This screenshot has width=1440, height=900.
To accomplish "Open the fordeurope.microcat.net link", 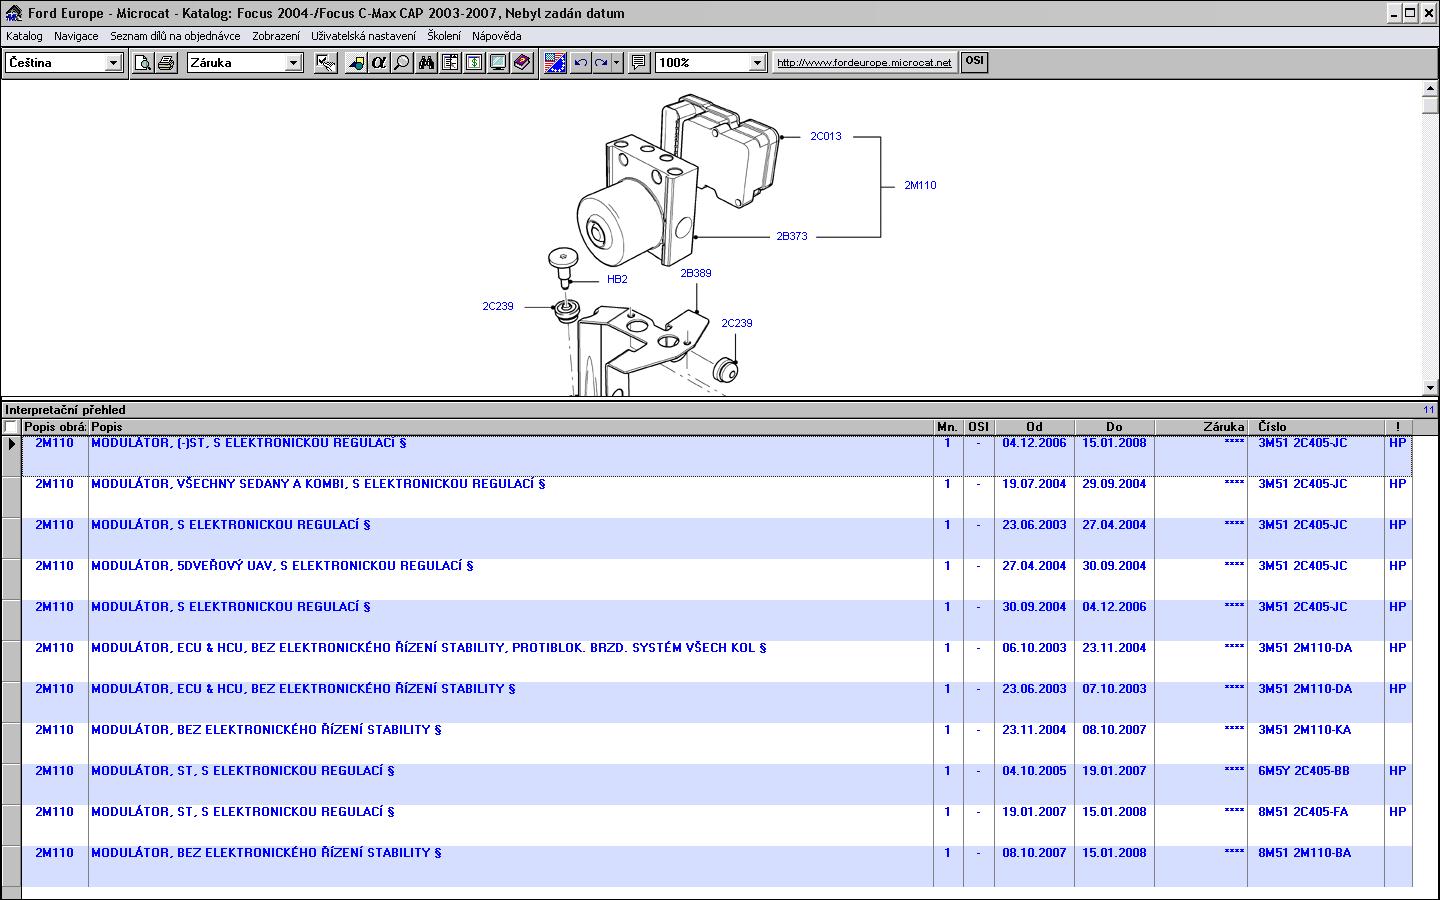I will tap(864, 62).
